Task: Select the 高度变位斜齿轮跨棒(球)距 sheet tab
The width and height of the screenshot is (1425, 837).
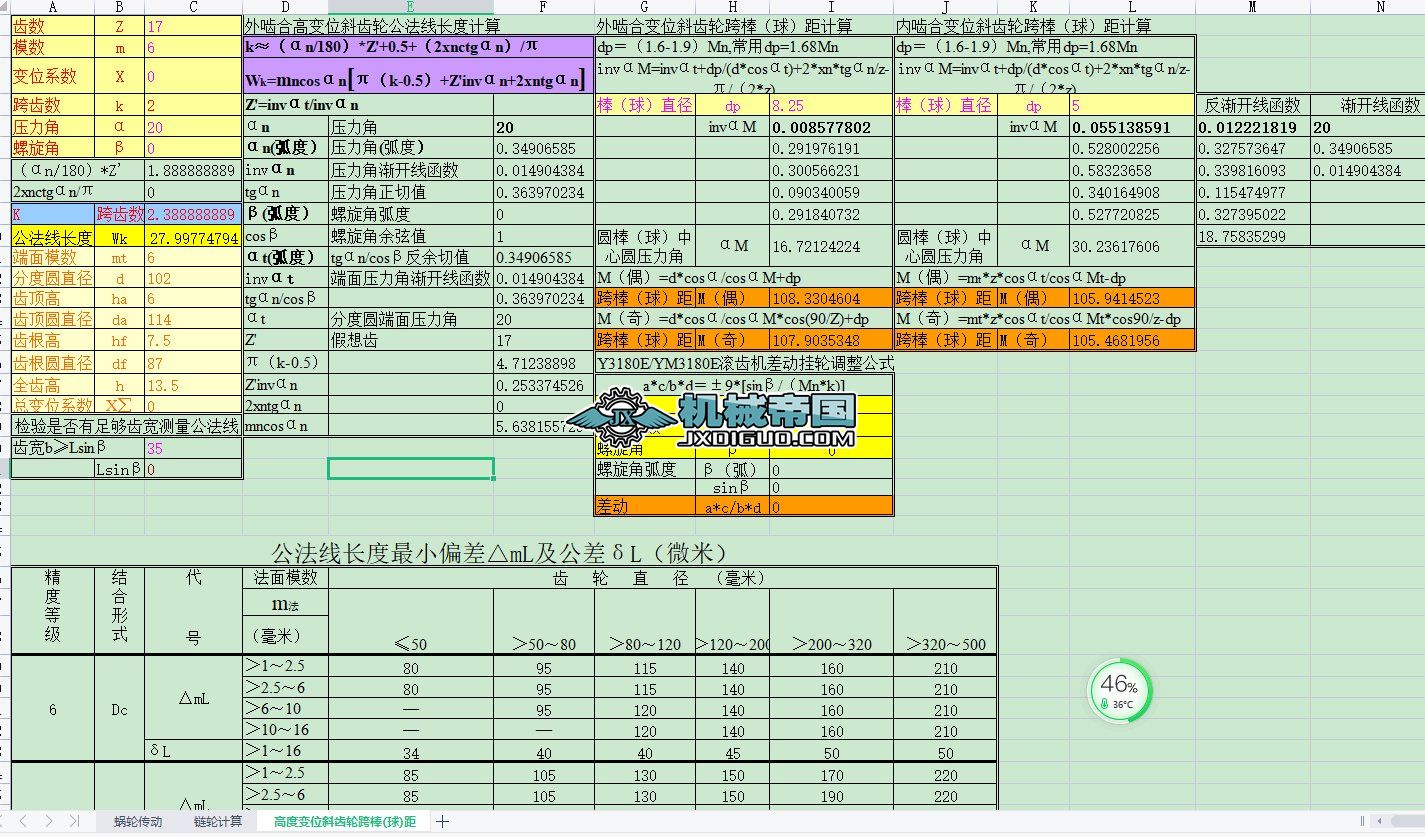Action: pos(345,821)
